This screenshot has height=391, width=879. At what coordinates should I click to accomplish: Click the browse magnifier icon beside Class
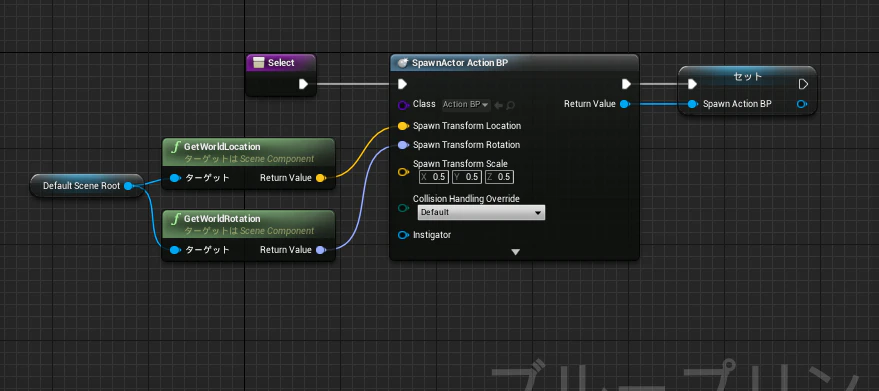tap(511, 105)
